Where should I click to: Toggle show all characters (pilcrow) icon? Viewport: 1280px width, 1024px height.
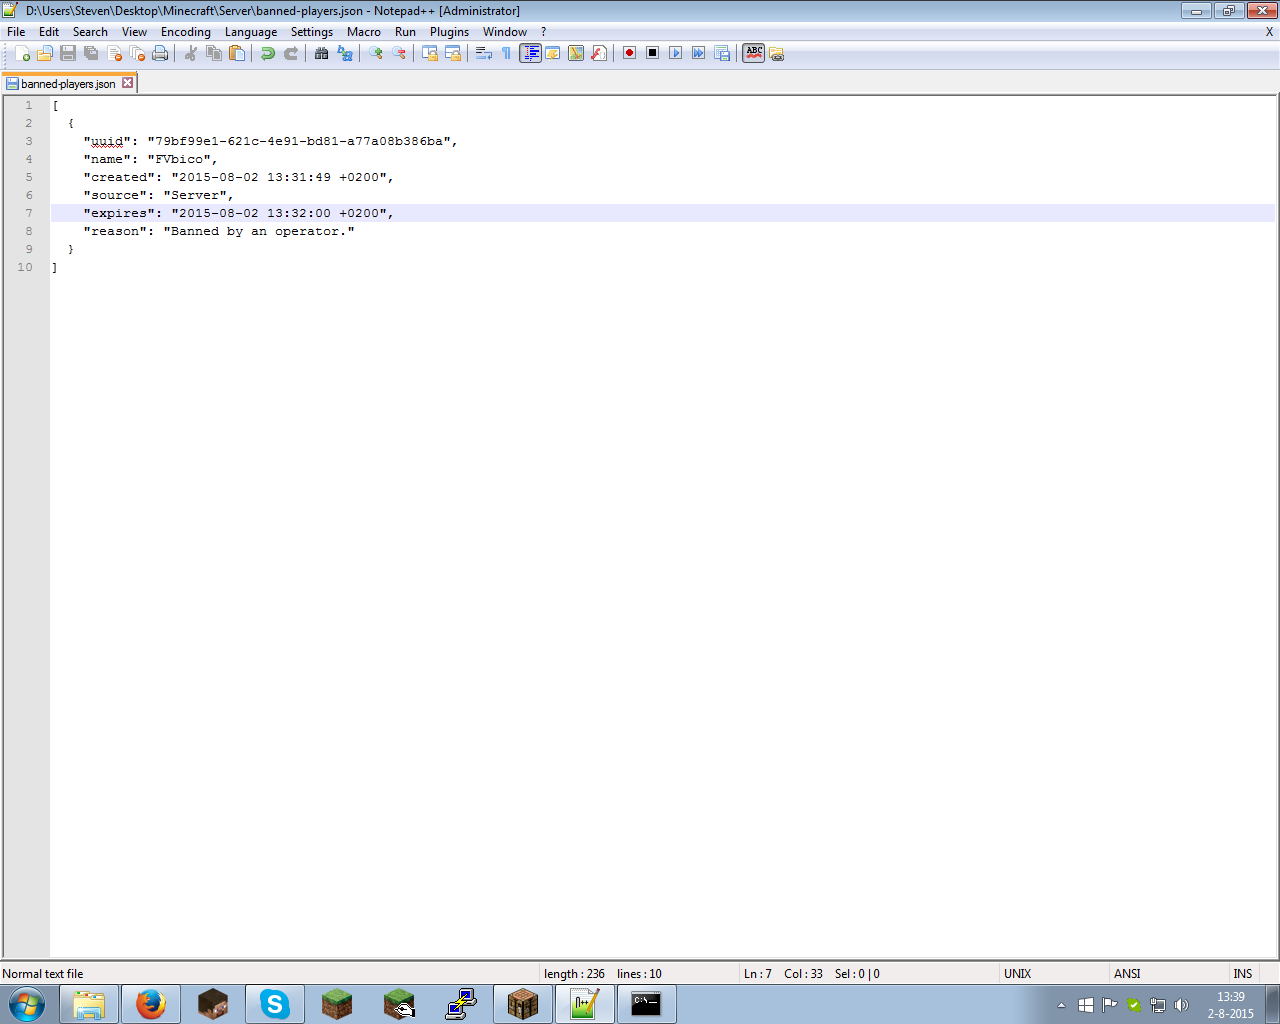pos(506,53)
